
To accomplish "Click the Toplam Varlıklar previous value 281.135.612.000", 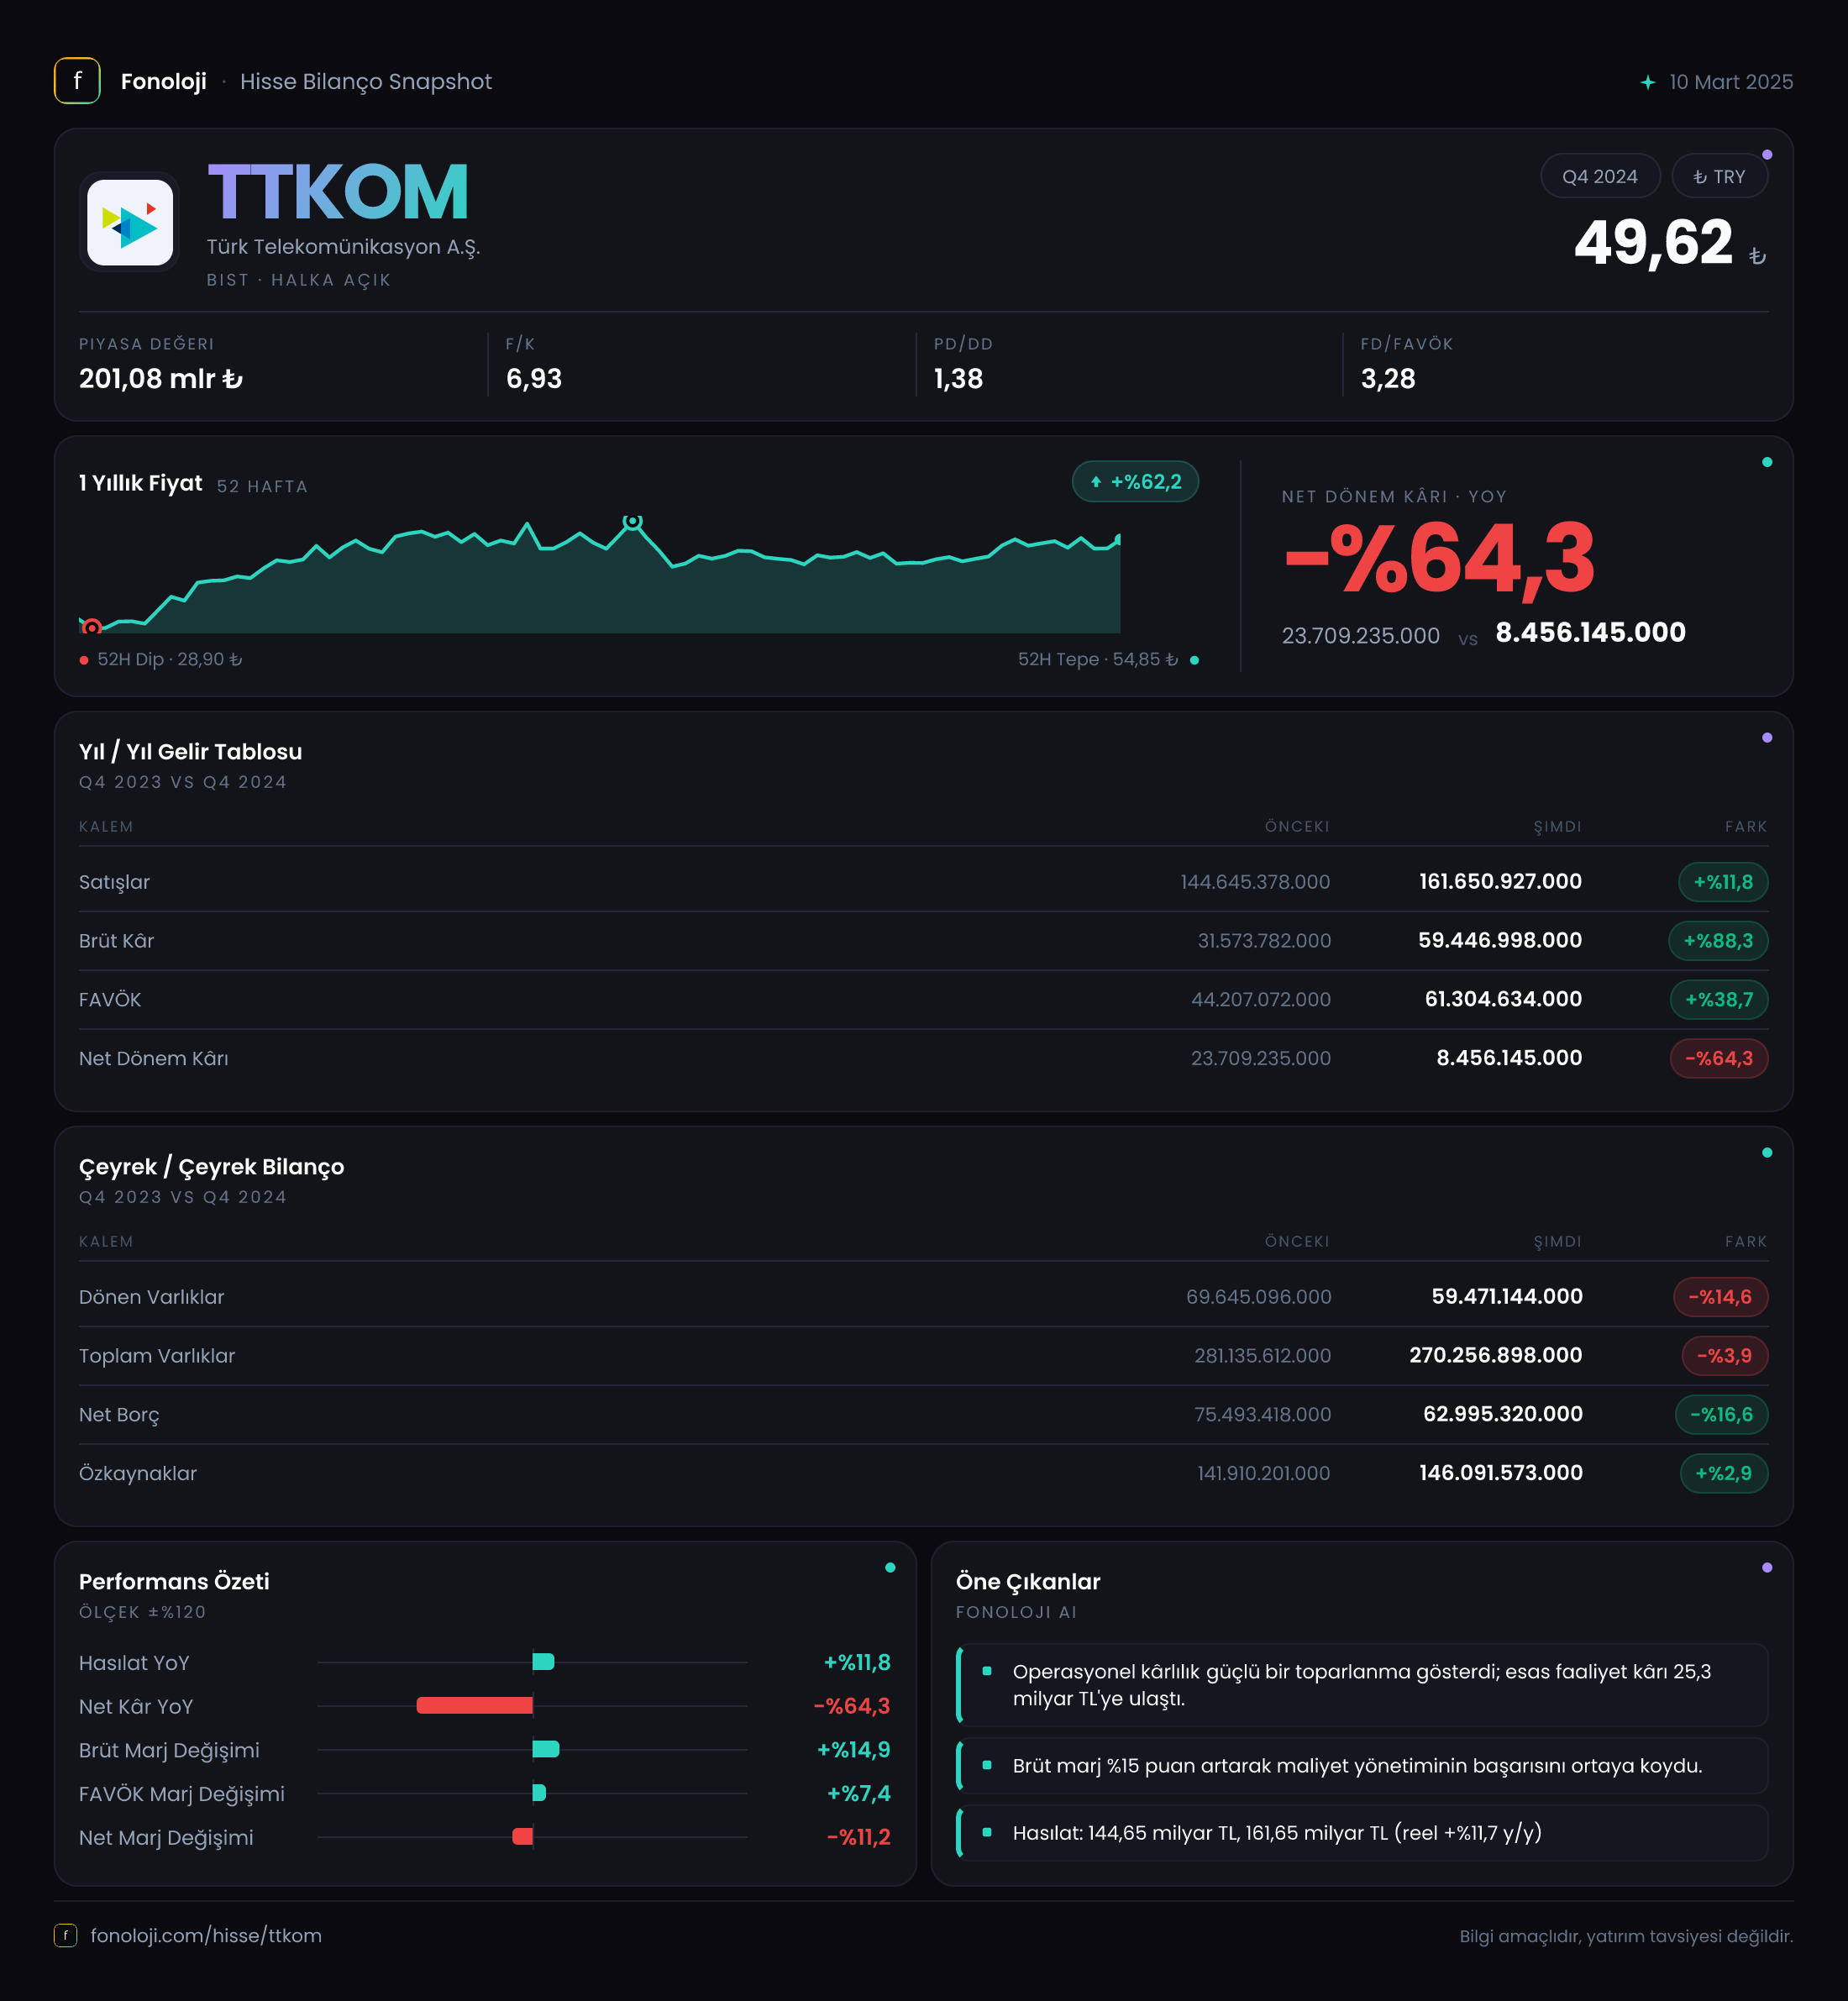I will point(1262,1356).
